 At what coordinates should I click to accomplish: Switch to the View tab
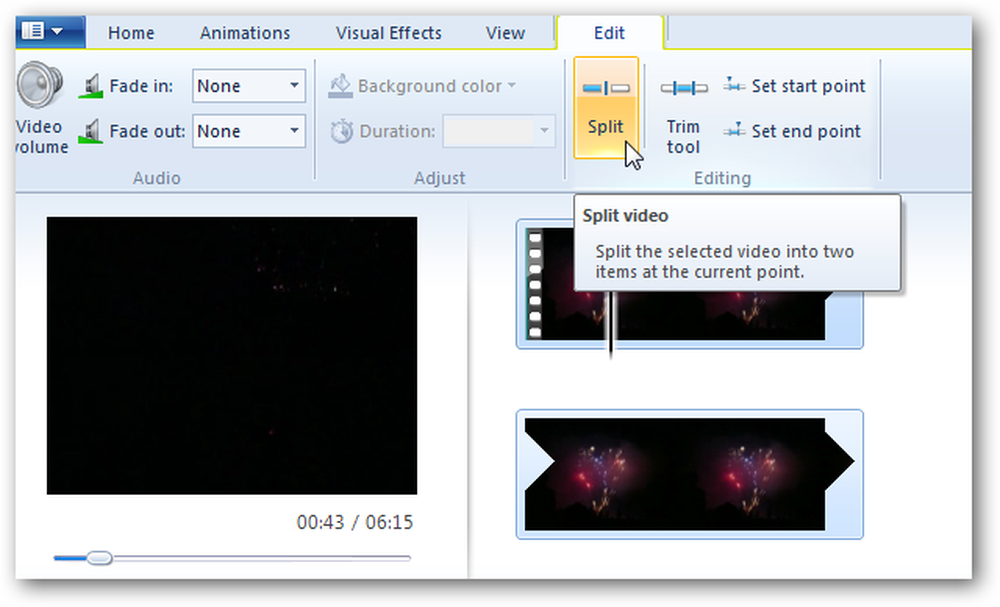point(505,33)
